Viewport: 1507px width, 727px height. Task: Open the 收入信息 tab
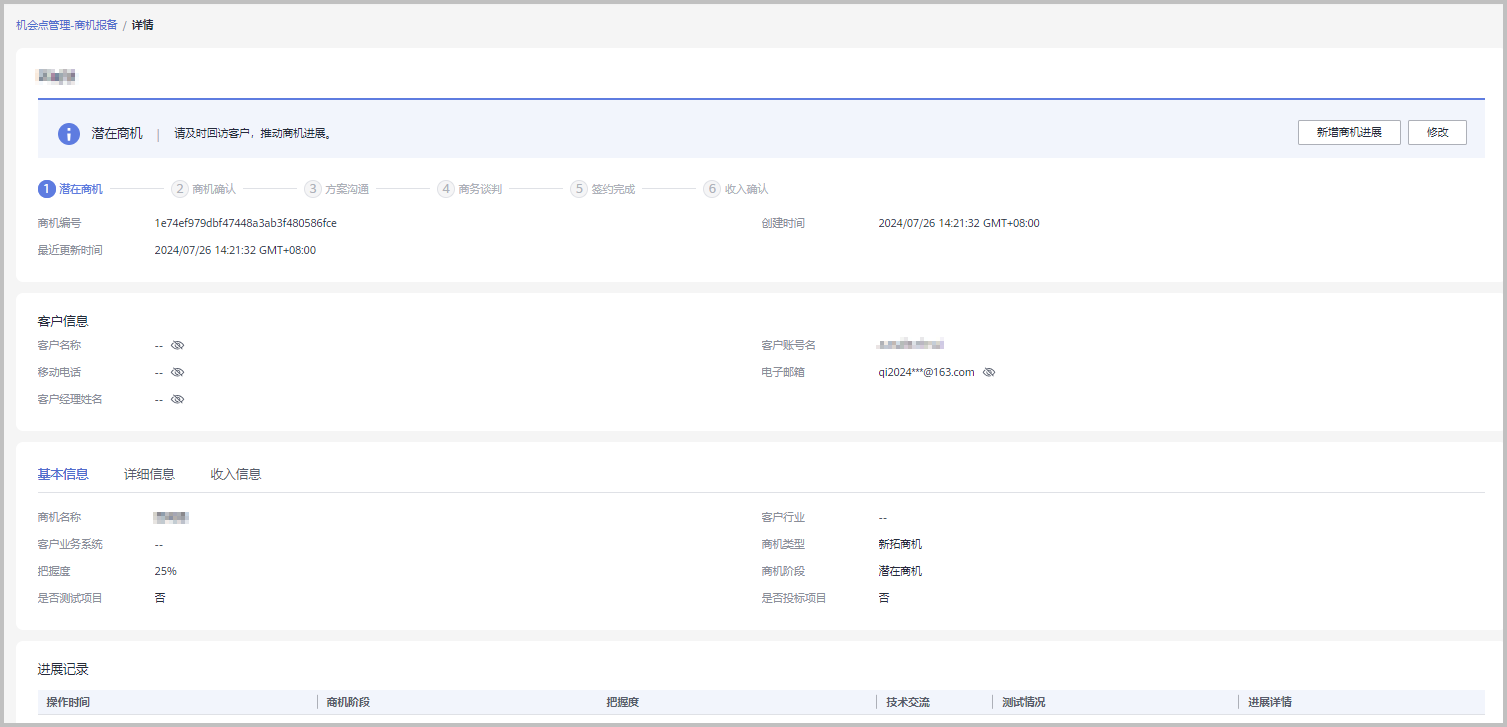tap(236, 474)
